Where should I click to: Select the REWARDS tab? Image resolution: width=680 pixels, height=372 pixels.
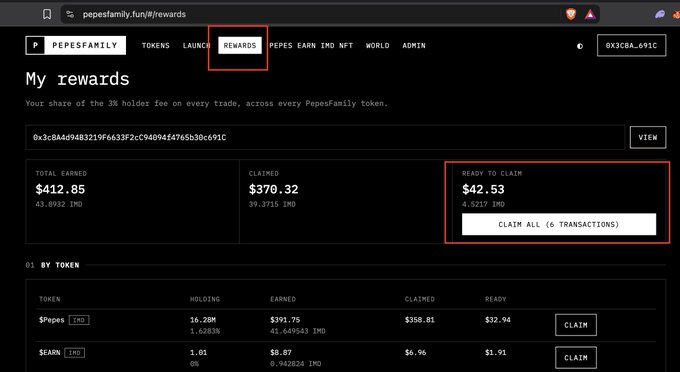point(240,46)
